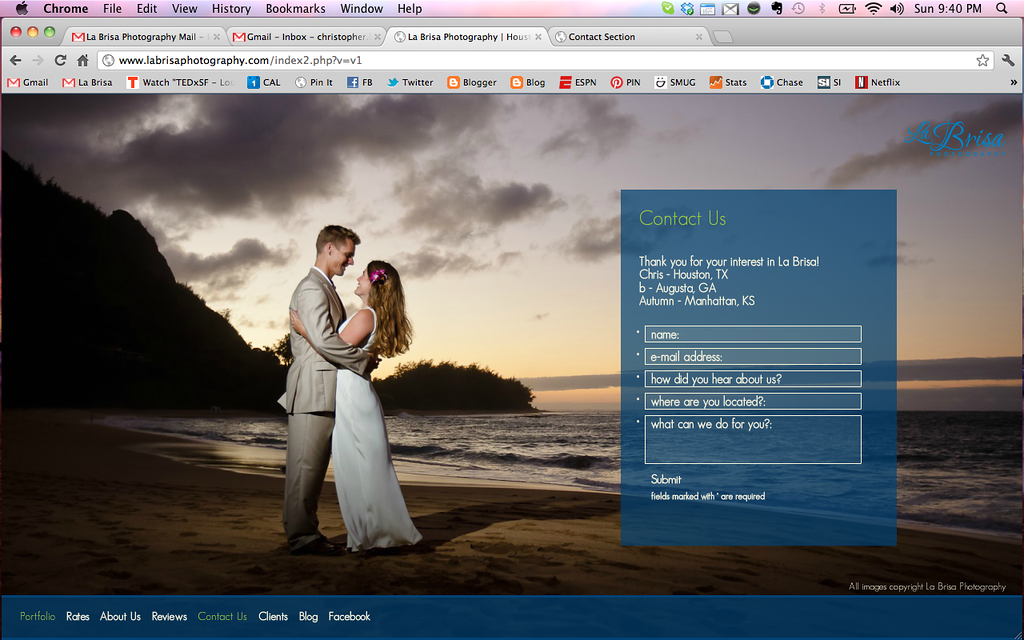
Task: Open the Portfolio footer link
Action: coord(37,616)
